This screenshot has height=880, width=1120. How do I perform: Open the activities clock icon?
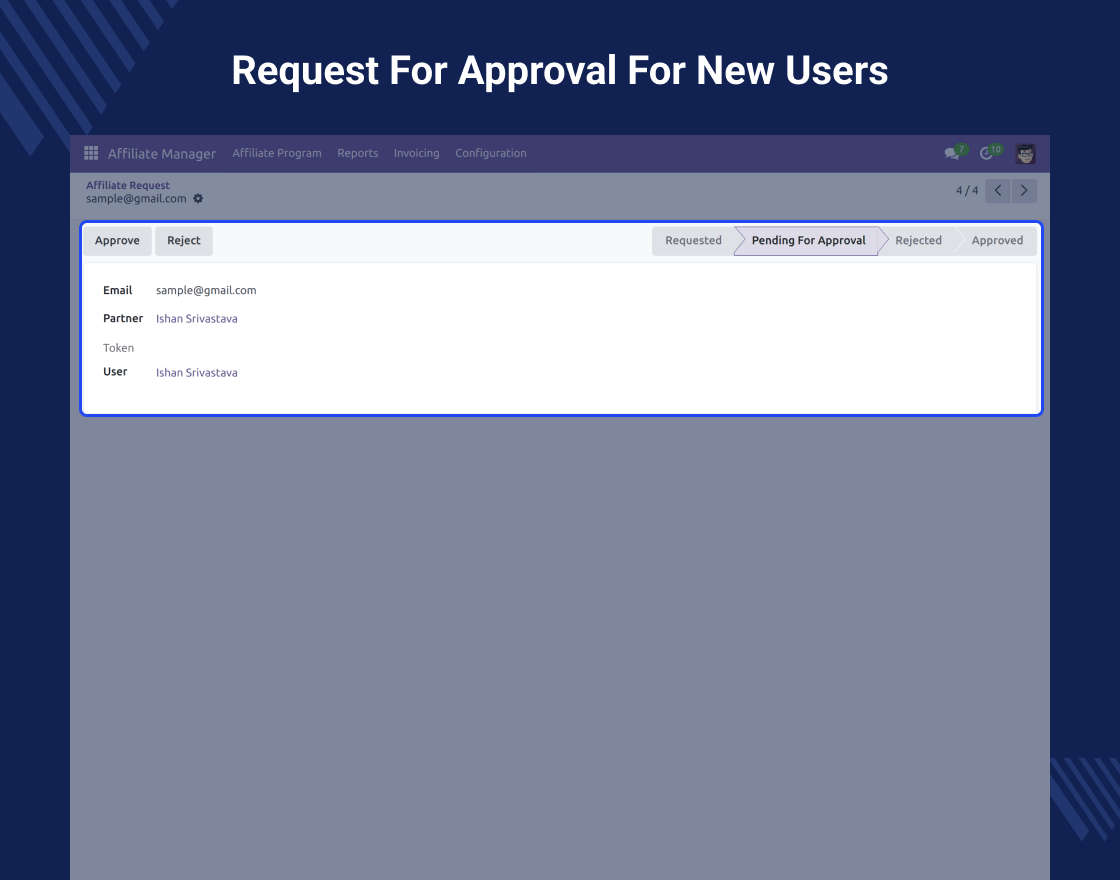point(986,153)
